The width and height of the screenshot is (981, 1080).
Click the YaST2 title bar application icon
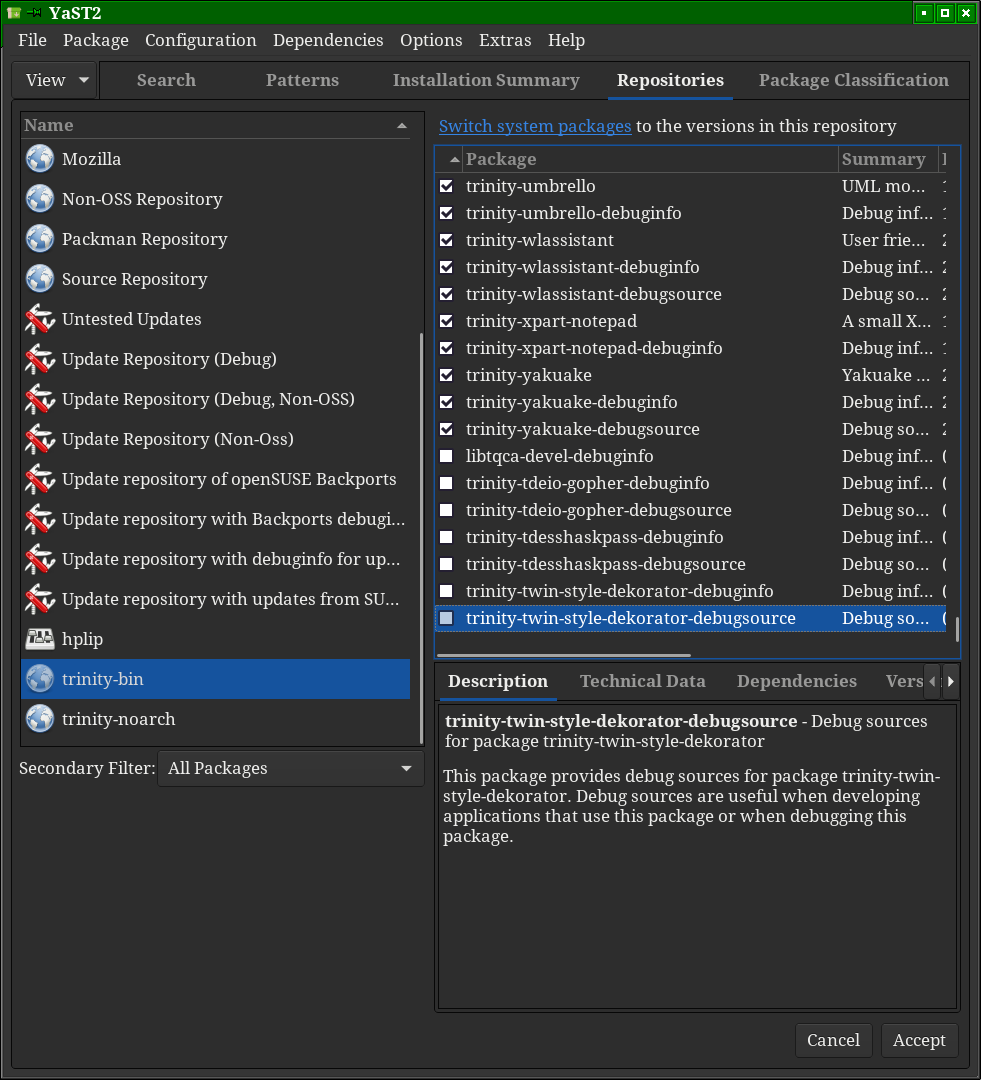tap(14, 12)
